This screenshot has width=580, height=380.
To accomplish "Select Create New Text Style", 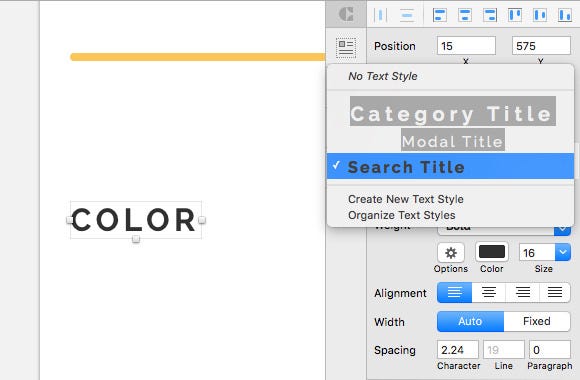I will tap(405, 199).
